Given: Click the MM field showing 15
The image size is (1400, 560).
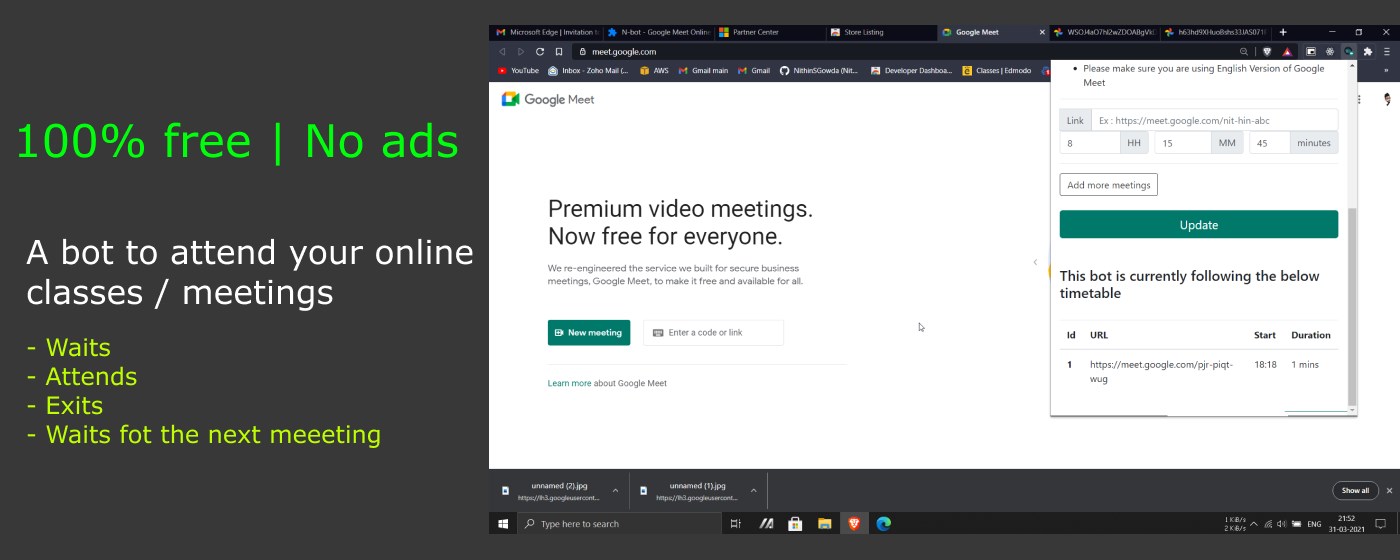Looking at the screenshot, I should pos(1183,143).
